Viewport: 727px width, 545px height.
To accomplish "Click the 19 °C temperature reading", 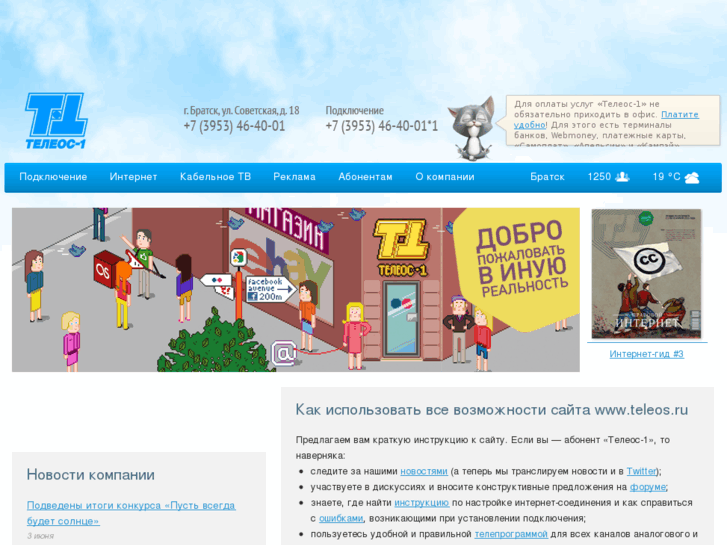I will click(666, 177).
